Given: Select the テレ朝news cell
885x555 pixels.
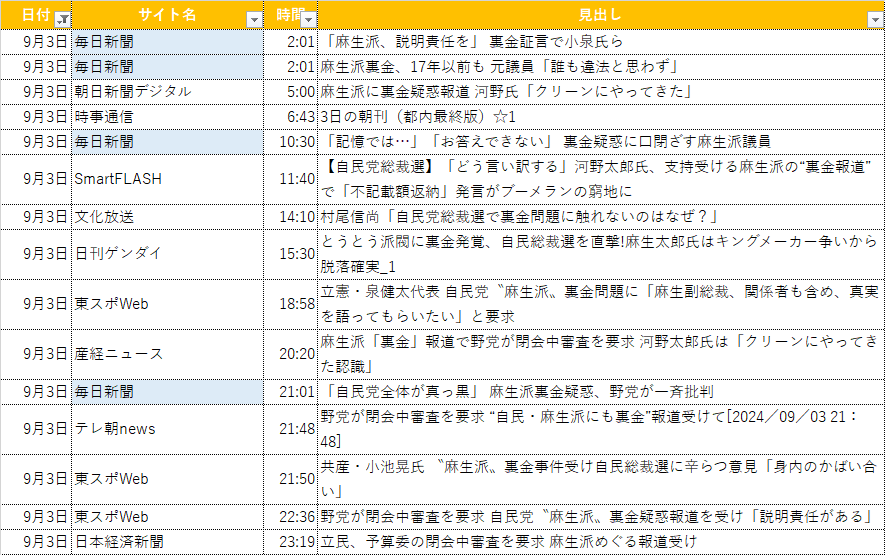Looking at the screenshot, I should click(x=168, y=429).
